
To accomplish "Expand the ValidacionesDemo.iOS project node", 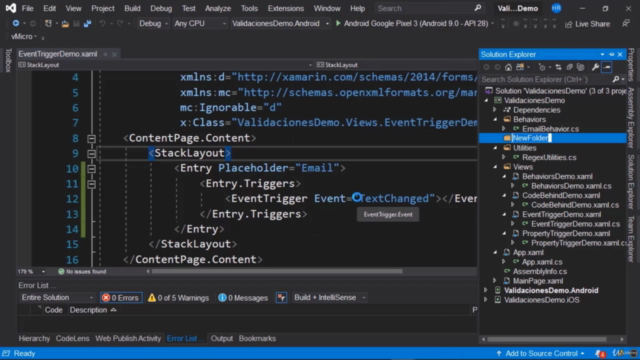I will [x=486, y=300].
